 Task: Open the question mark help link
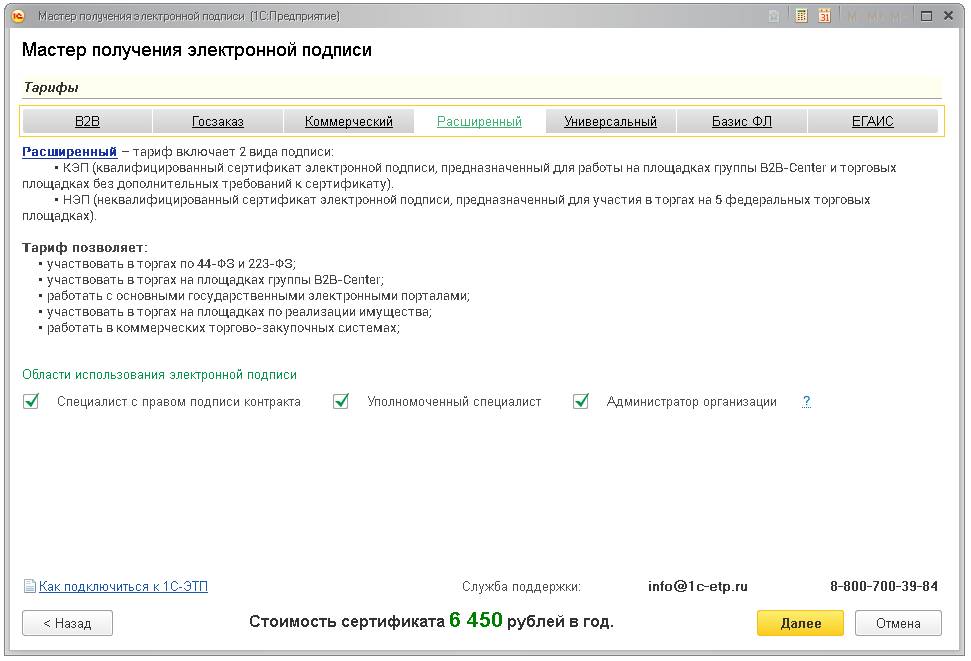point(806,401)
